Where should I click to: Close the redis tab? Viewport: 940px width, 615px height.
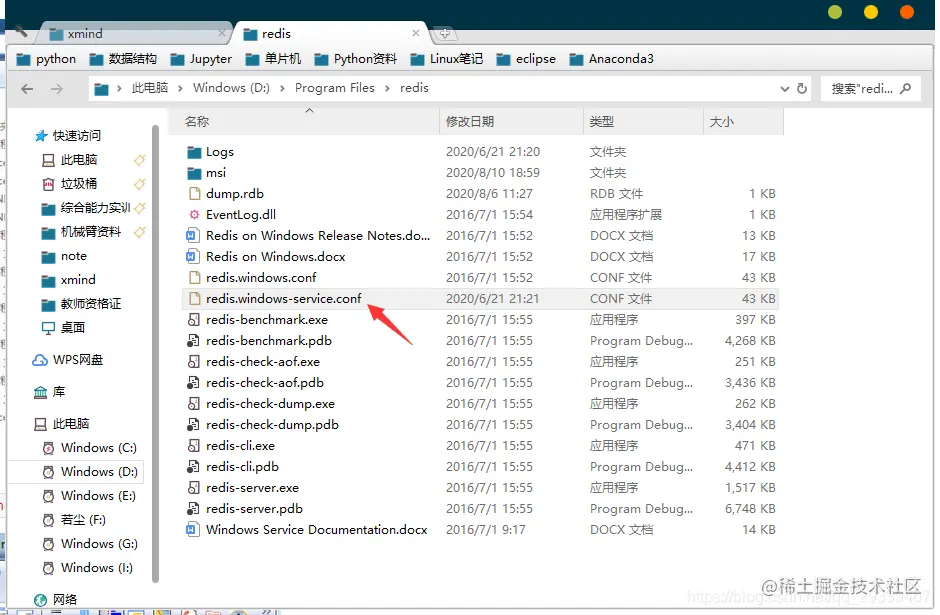click(x=415, y=34)
